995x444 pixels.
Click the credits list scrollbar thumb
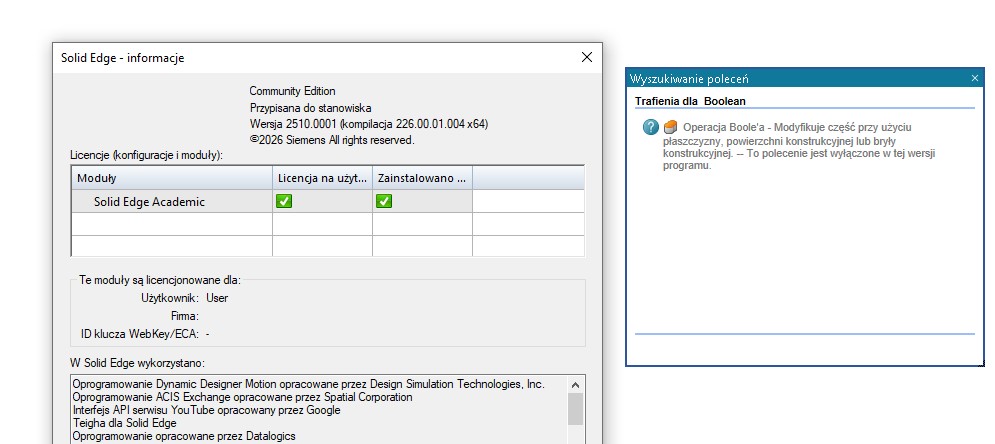tap(576, 409)
